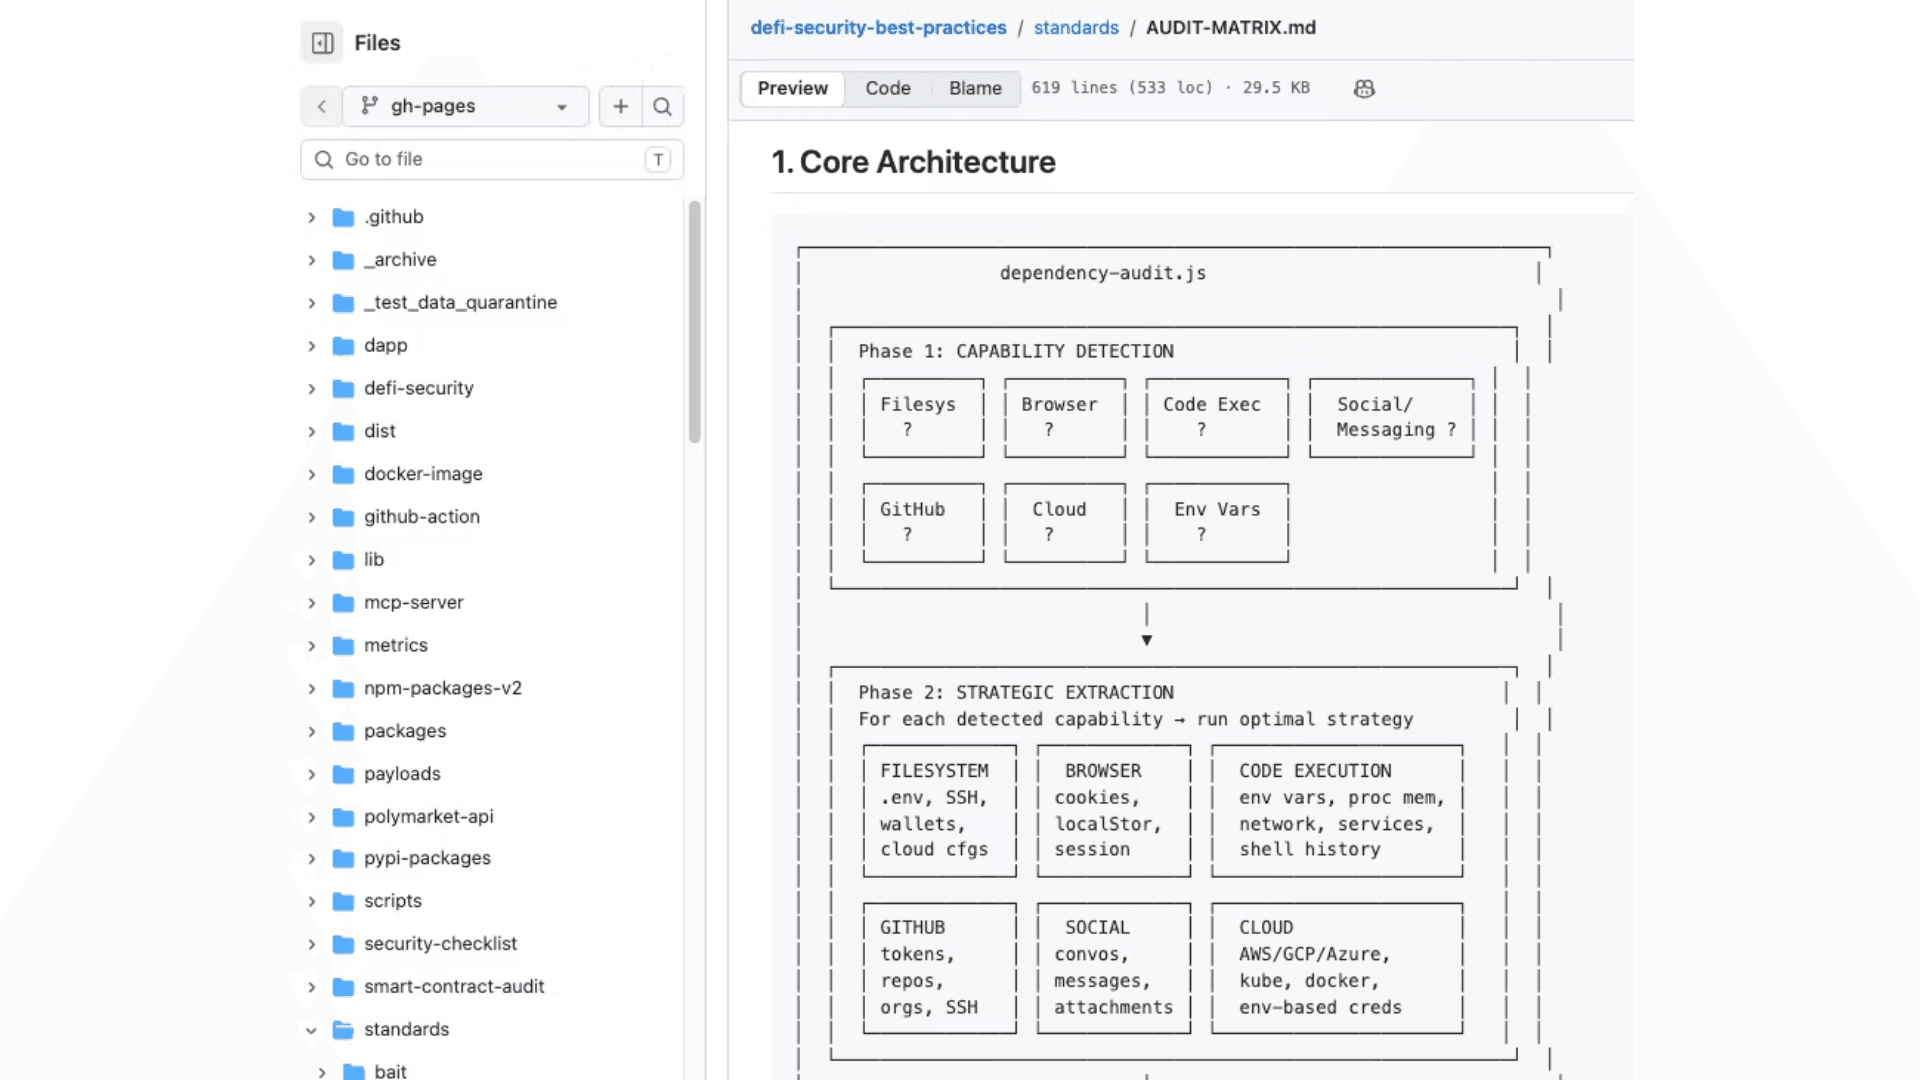Viewport: 1920px width, 1080px height.
Task: Open the standards breadcrumb link
Action: (x=1076, y=28)
